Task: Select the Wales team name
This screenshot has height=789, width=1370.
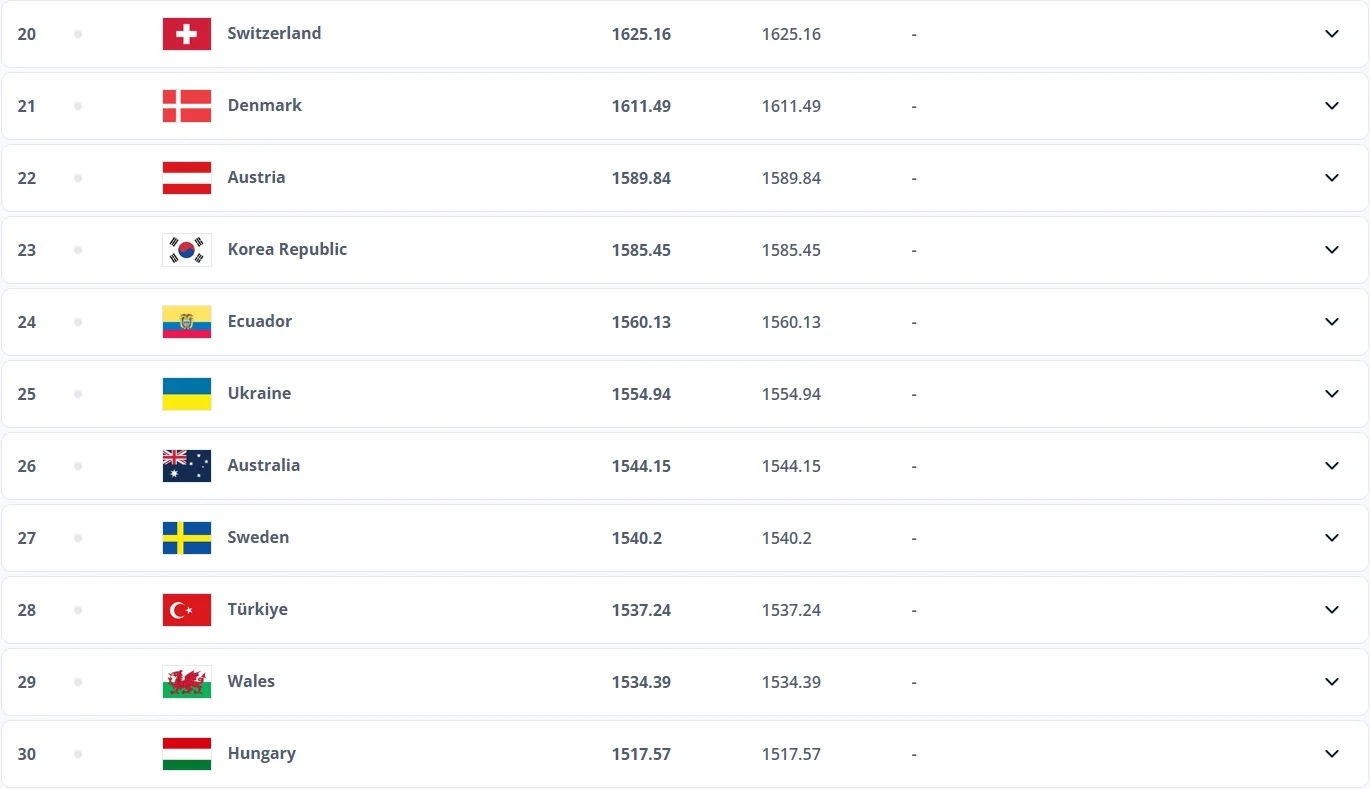Action: (251, 681)
